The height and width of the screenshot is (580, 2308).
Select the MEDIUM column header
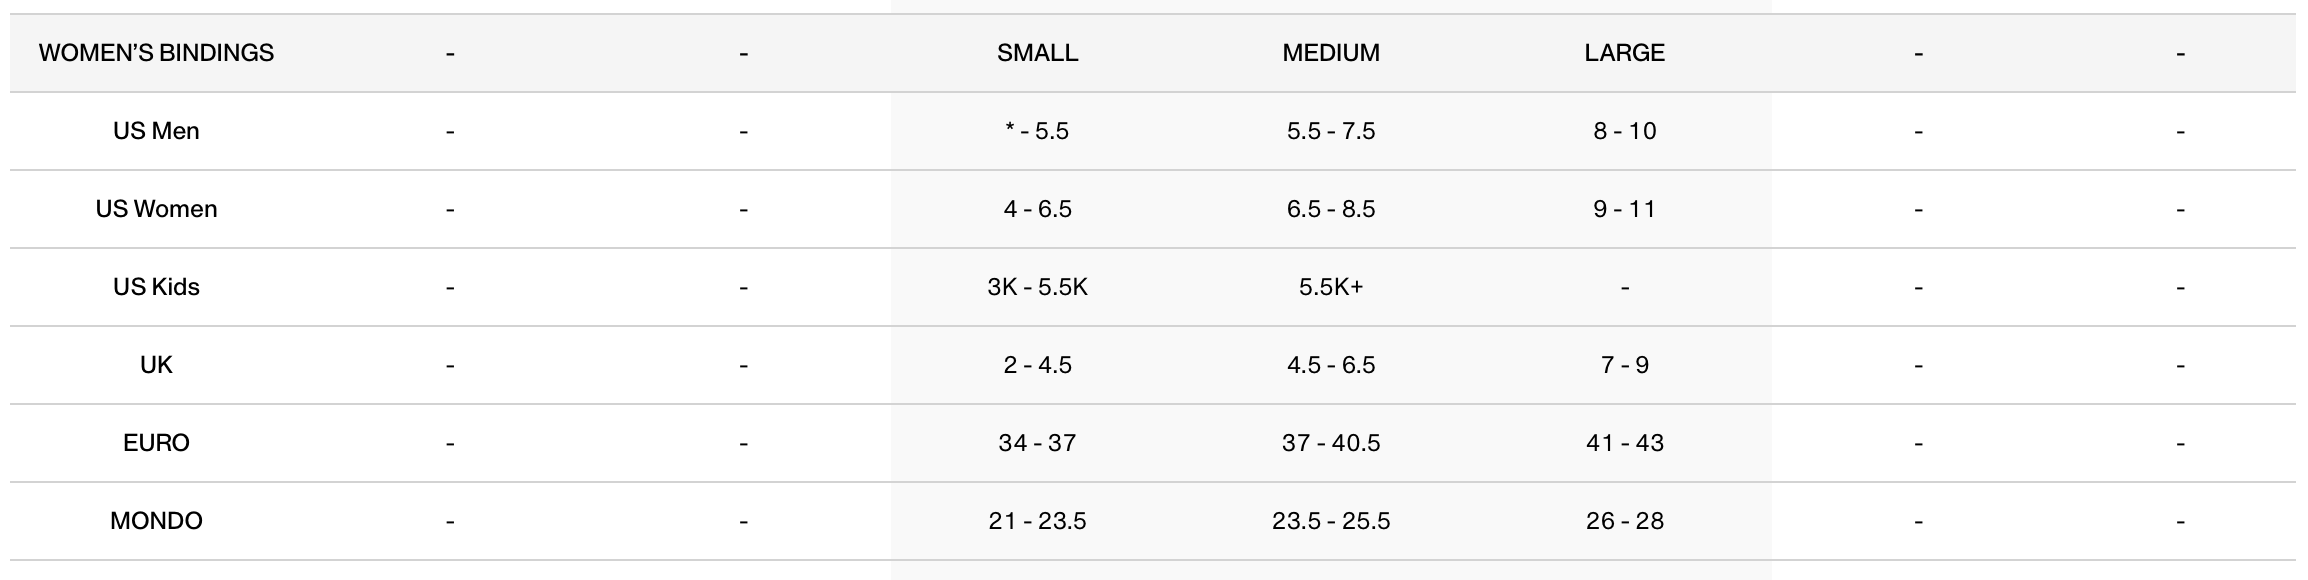coord(1330,53)
